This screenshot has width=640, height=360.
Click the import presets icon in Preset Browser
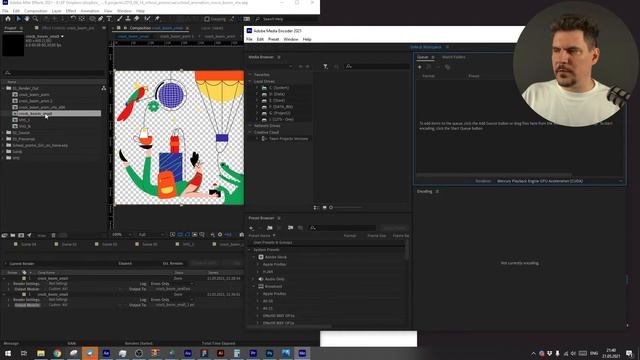(x=290, y=228)
